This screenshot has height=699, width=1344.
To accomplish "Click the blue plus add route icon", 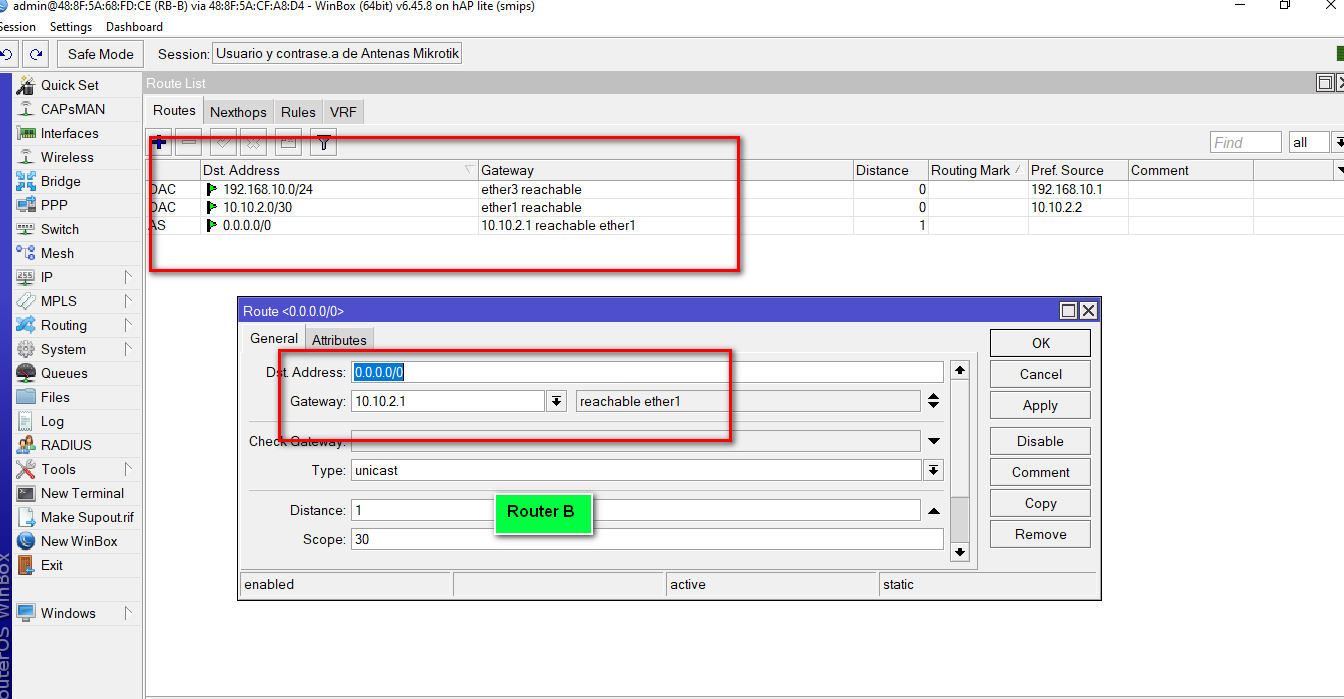I will [x=159, y=143].
